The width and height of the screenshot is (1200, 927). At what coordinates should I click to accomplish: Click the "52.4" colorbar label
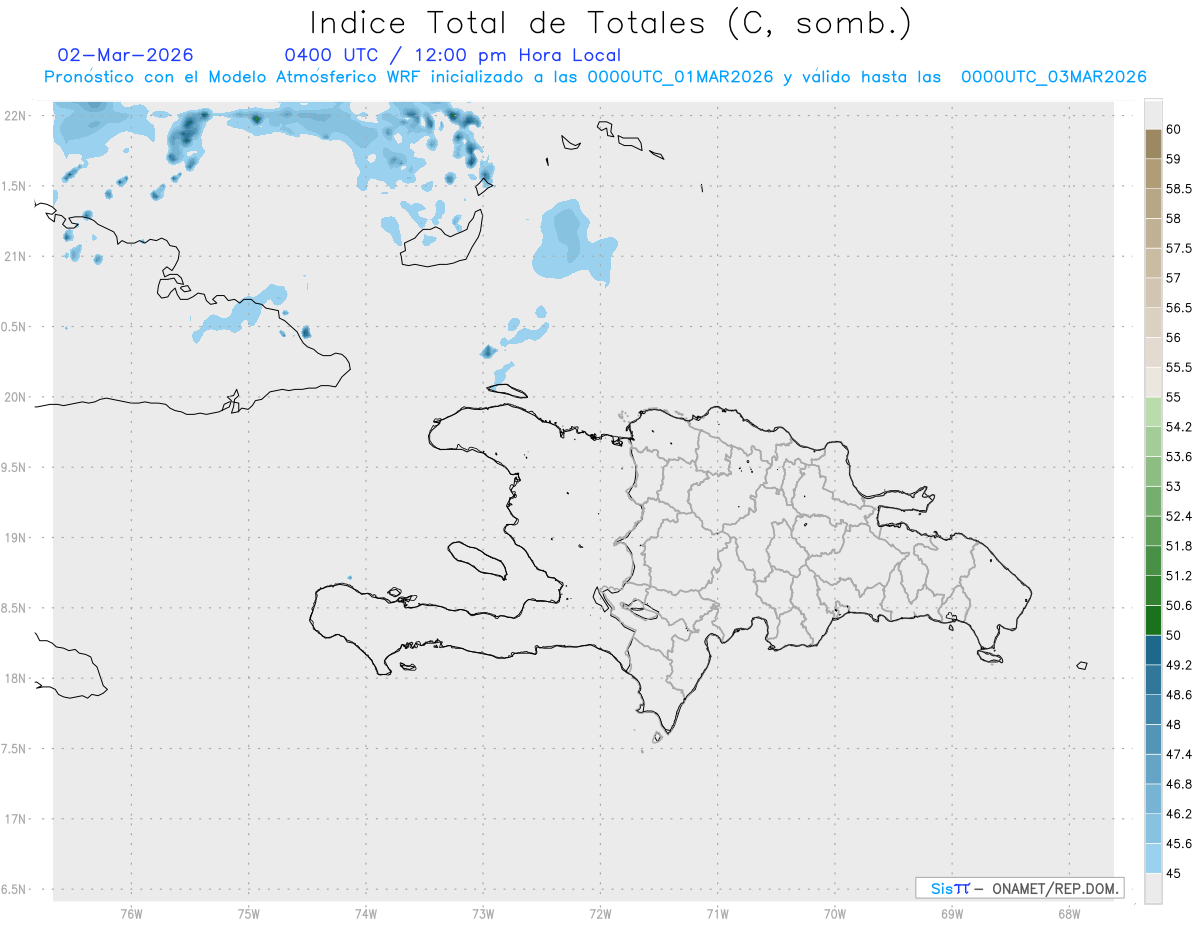click(1178, 516)
